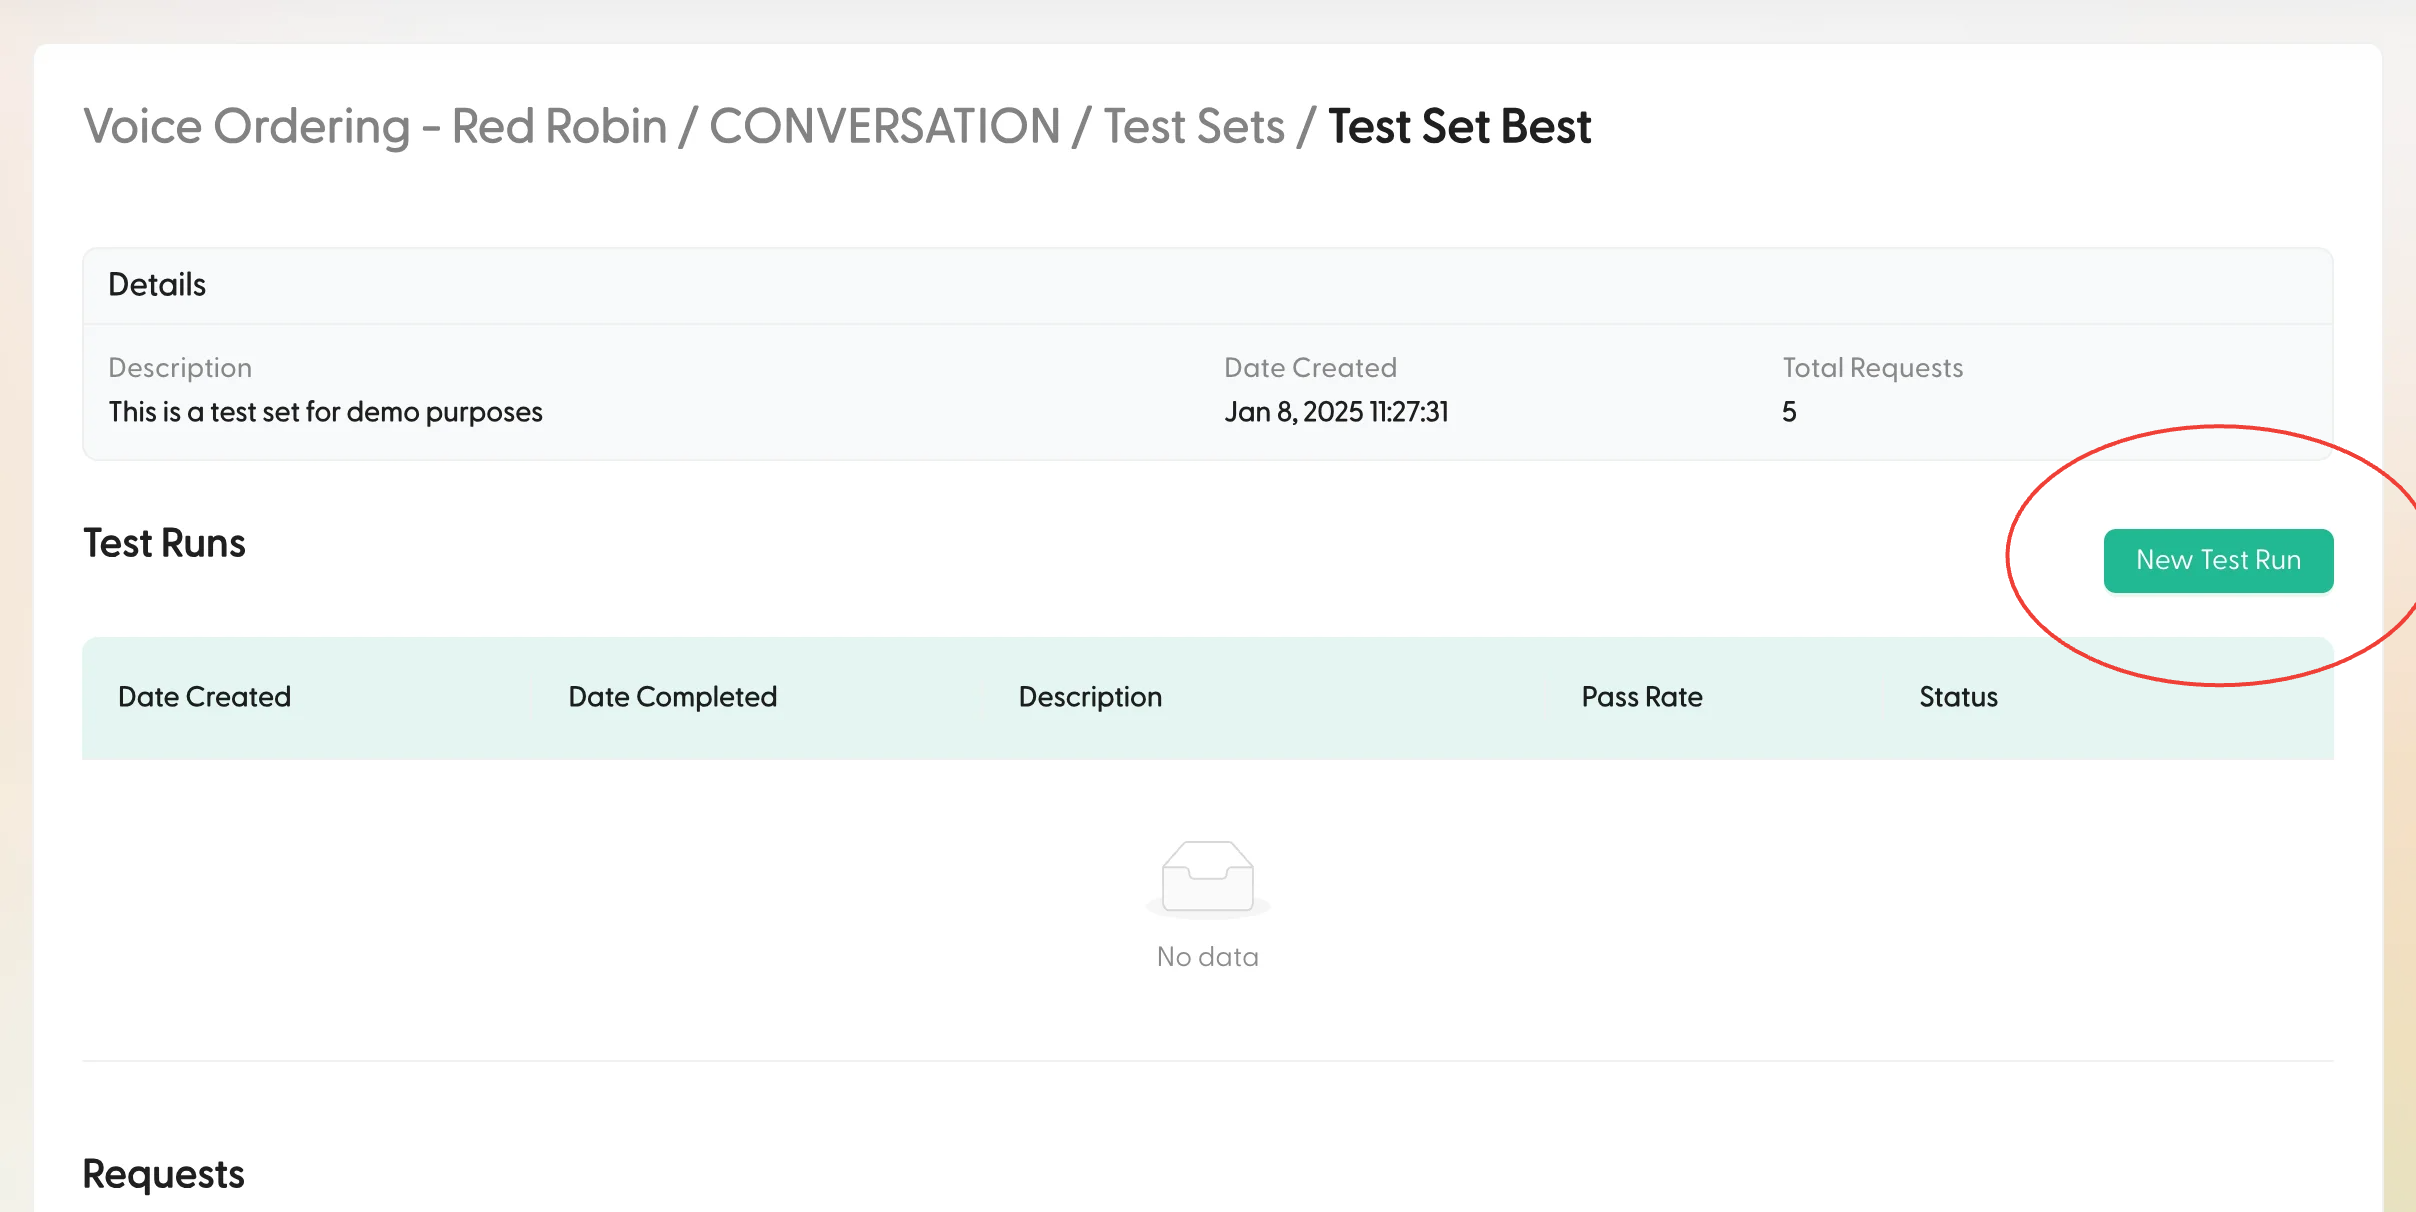Click Pass Rate column header

[1641, 697]
